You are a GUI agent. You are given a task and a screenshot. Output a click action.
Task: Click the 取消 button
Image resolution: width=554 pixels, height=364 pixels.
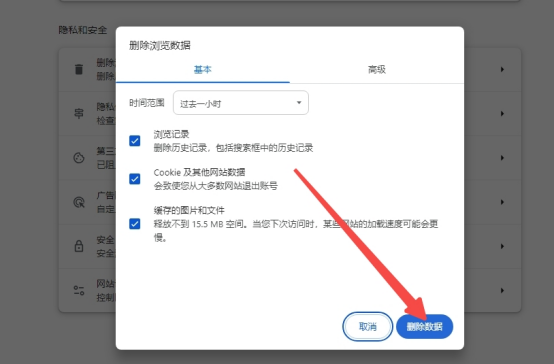[x=367, y=327]
